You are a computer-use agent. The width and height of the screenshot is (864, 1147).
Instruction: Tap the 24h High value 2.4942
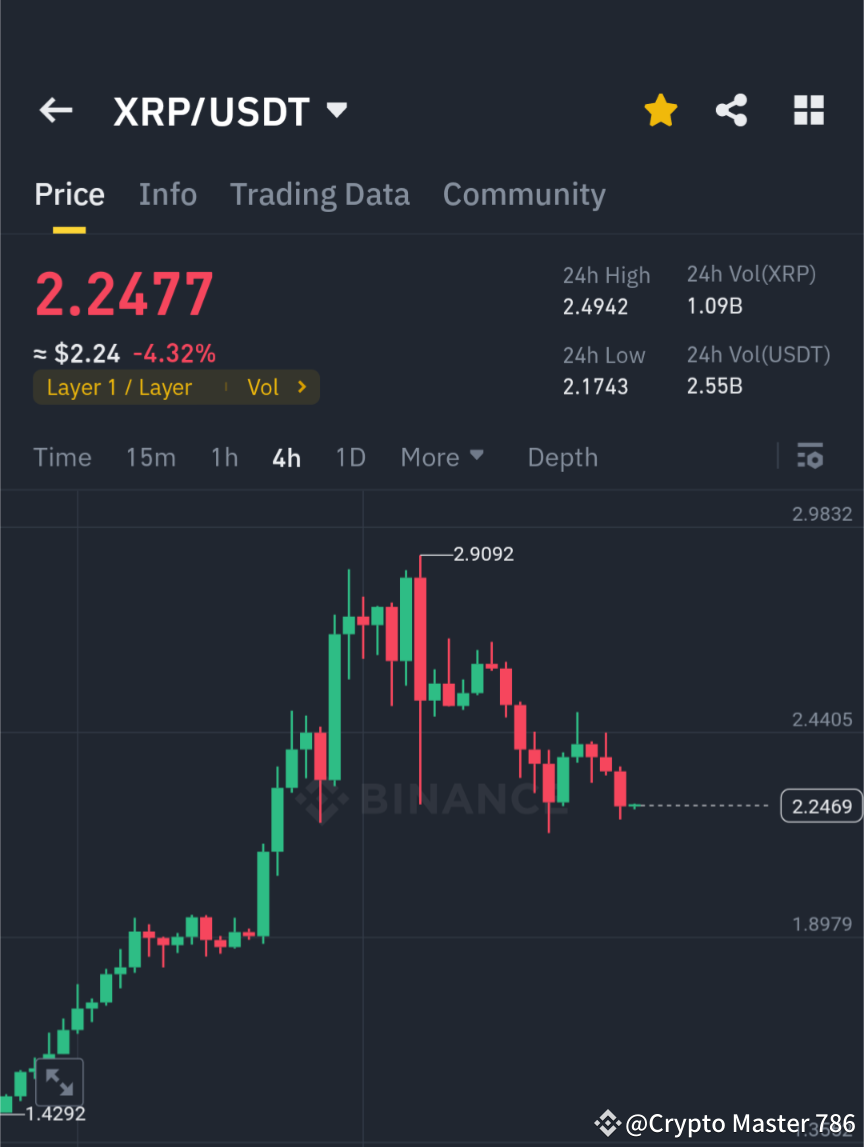pos(596,307)
